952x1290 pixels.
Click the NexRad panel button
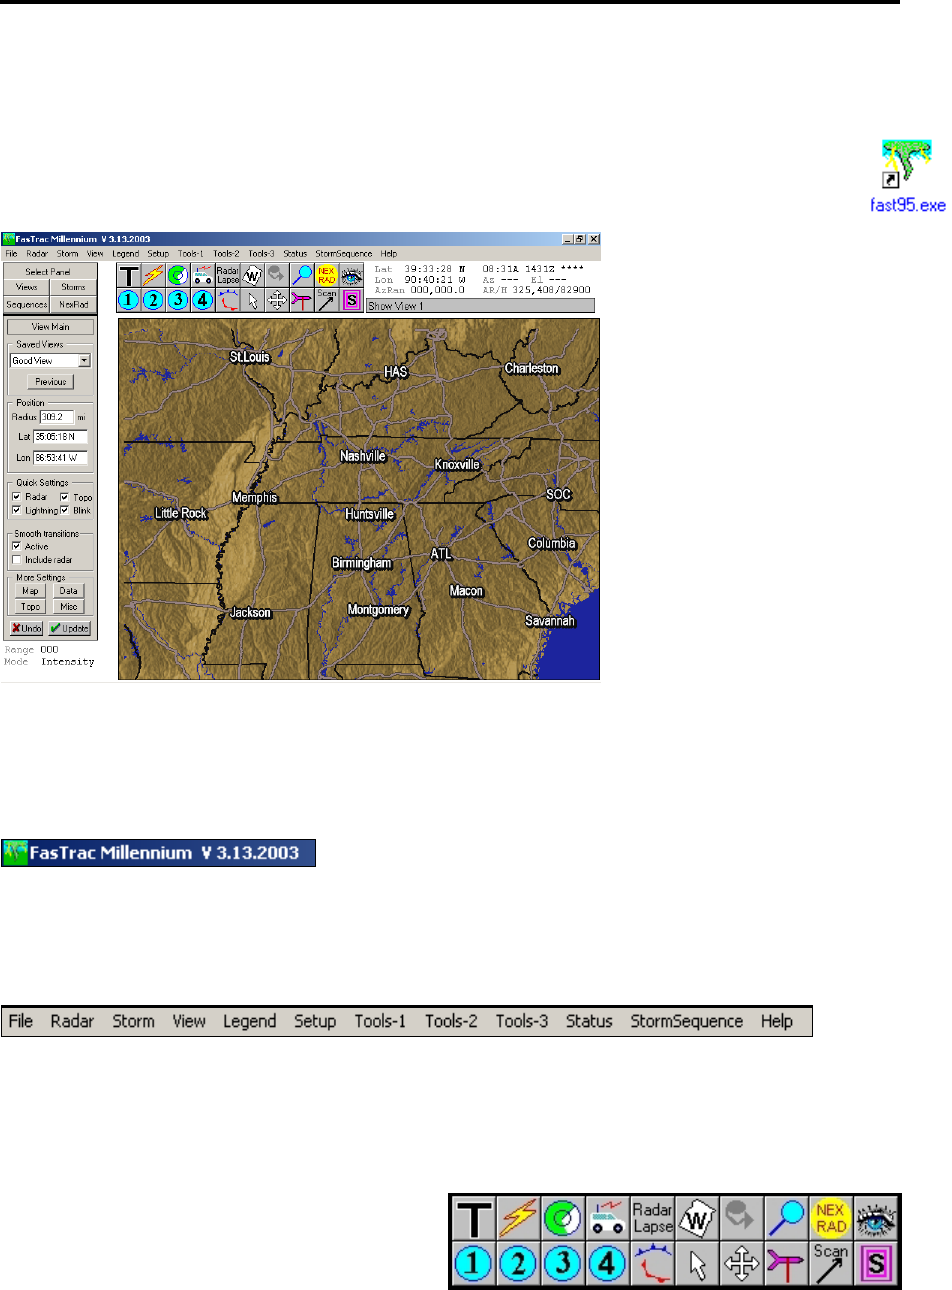(x=73, y=304)
